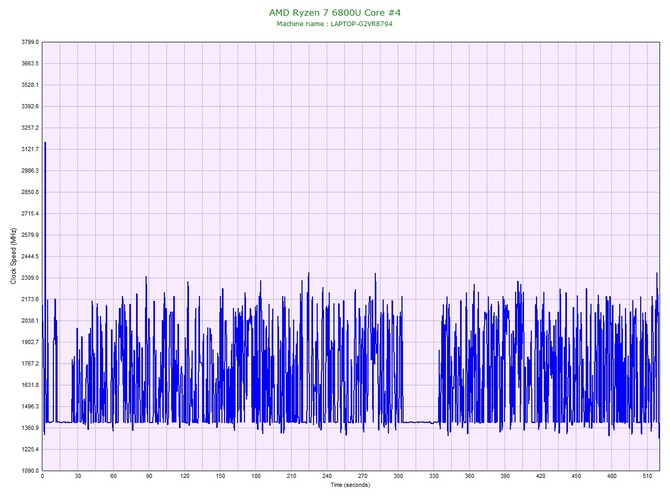
Task: Select the 2579.9 y-axis value
Action: pyautogui.click(x=30, y=235)
